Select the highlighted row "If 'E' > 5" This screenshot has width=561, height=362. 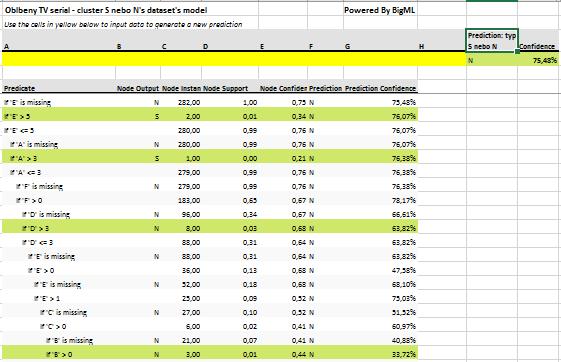210,116
